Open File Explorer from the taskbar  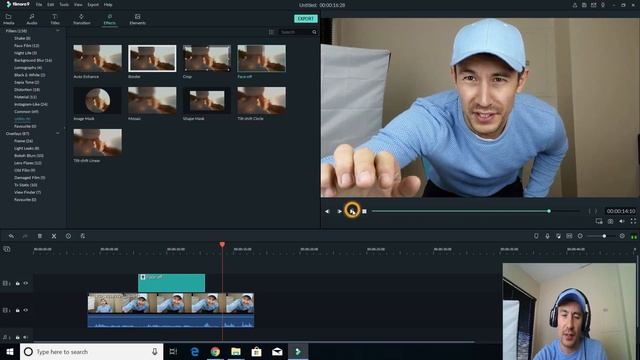(236, 351)
